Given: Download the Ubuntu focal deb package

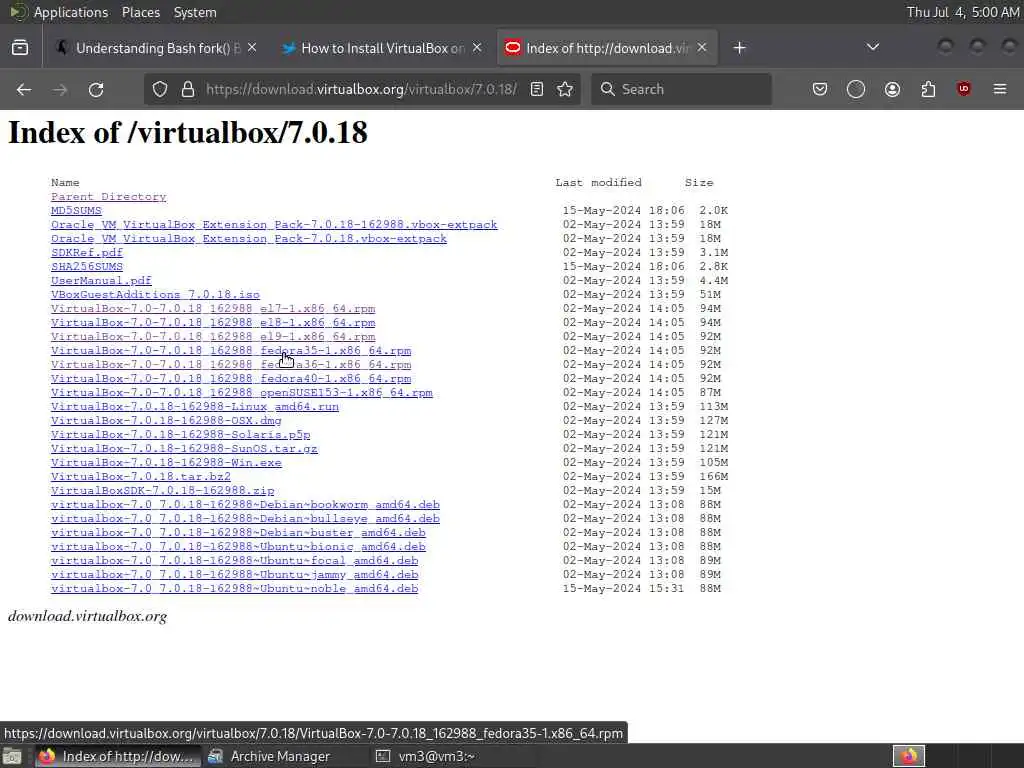Looking at the screenshot, I should (234, 562).
